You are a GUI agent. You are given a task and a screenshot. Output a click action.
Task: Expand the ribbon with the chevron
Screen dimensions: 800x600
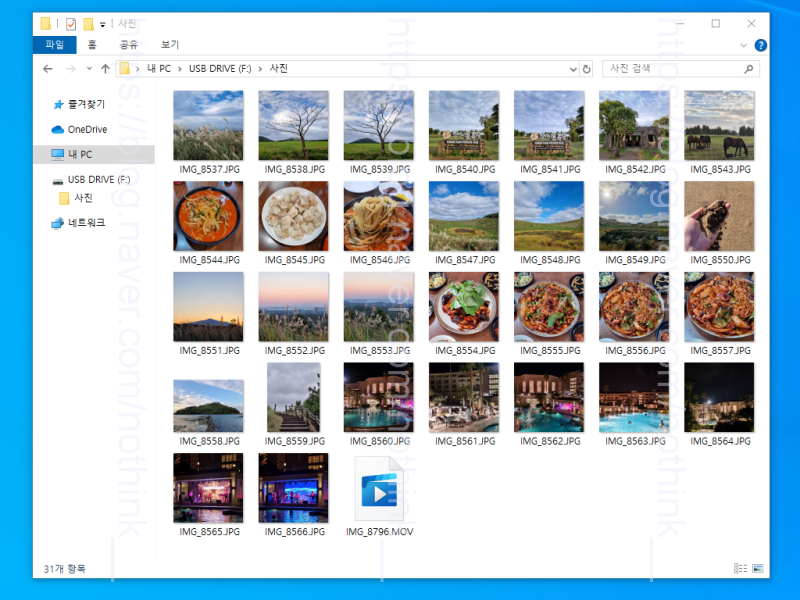743,45
